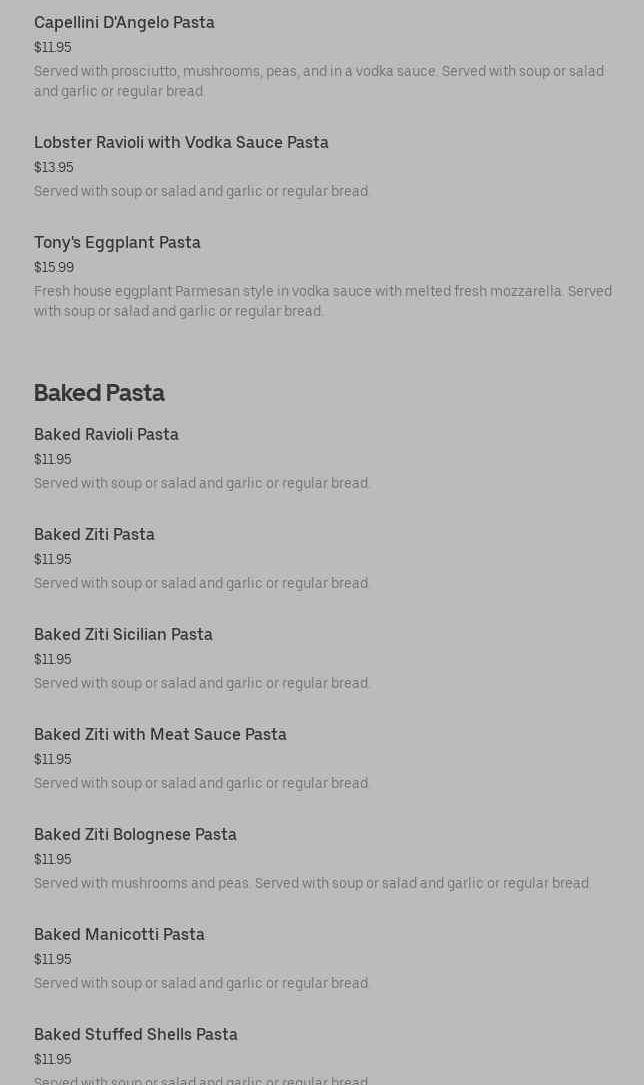The height and width of the screenshot is (1085, 644).
Task: Click the price under Baked Ravioli Pasta
Action: tap(53, 459)
